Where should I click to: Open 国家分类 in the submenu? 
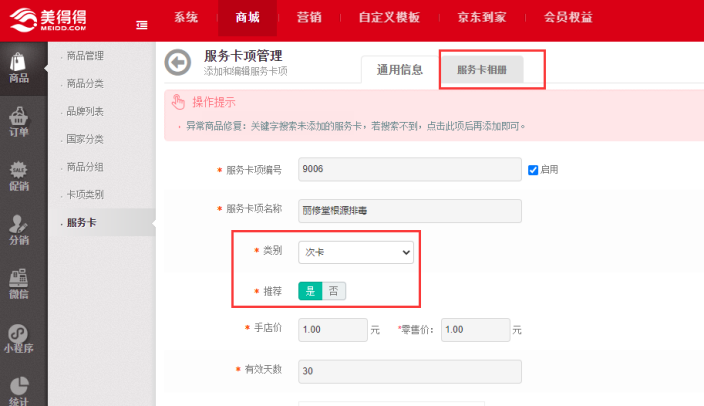(x=85, y=139)
